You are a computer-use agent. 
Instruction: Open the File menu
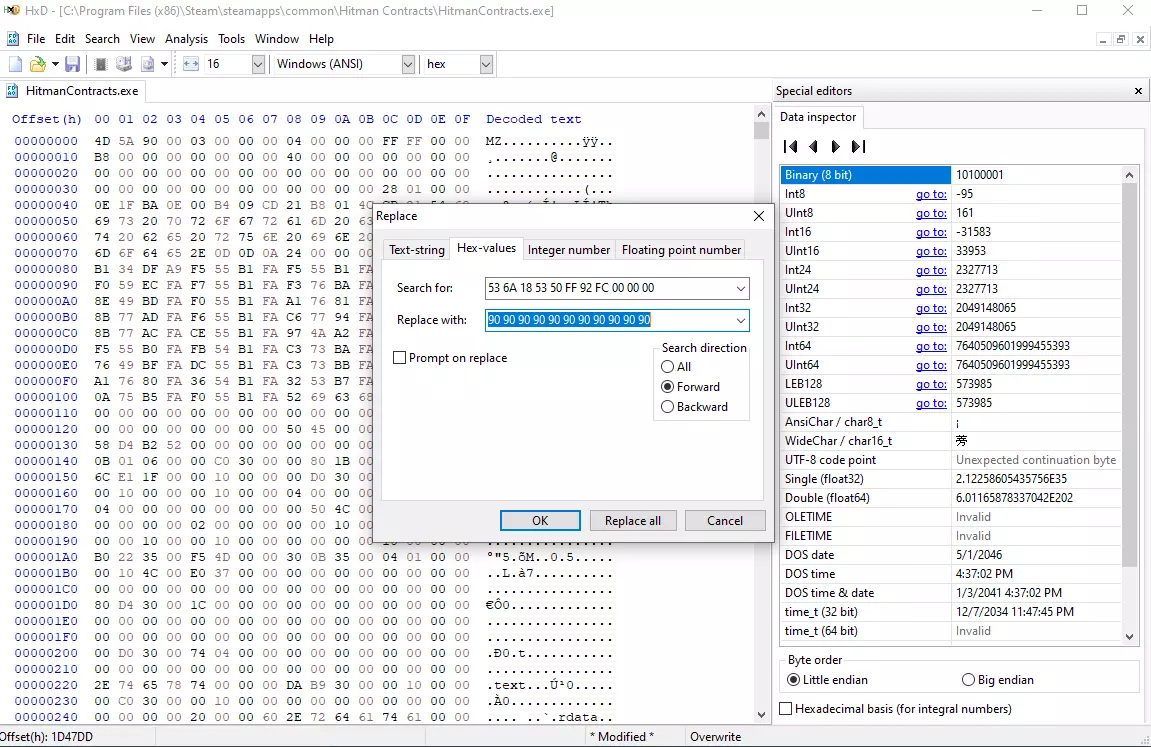pos(36,39)
